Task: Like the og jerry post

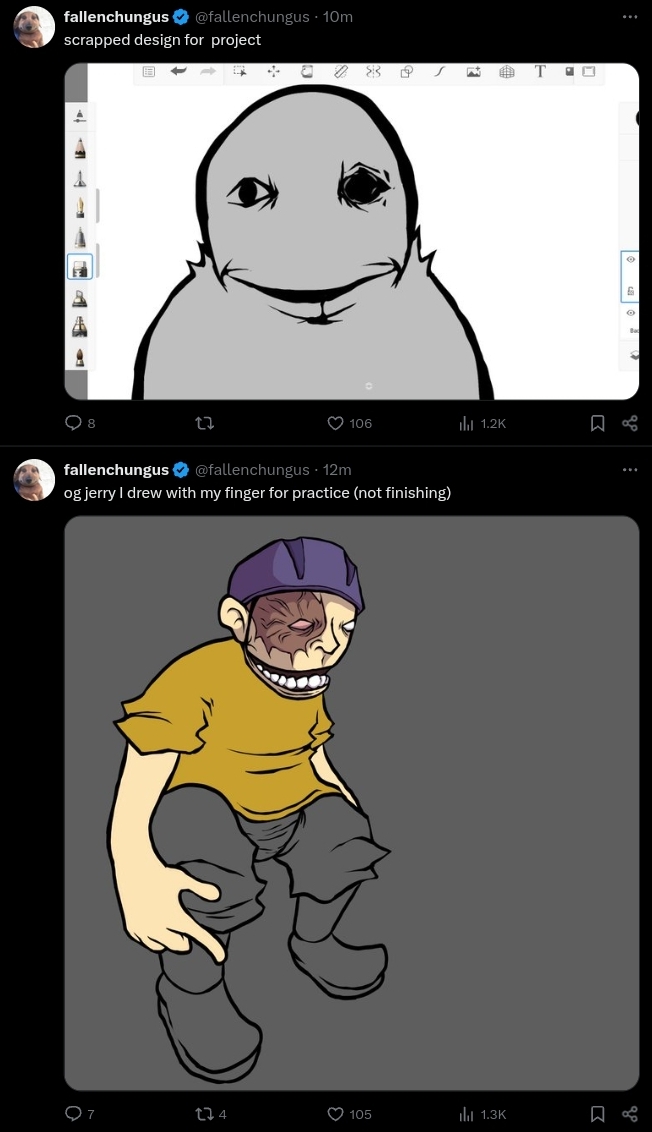Action: tap(337, 1114)
